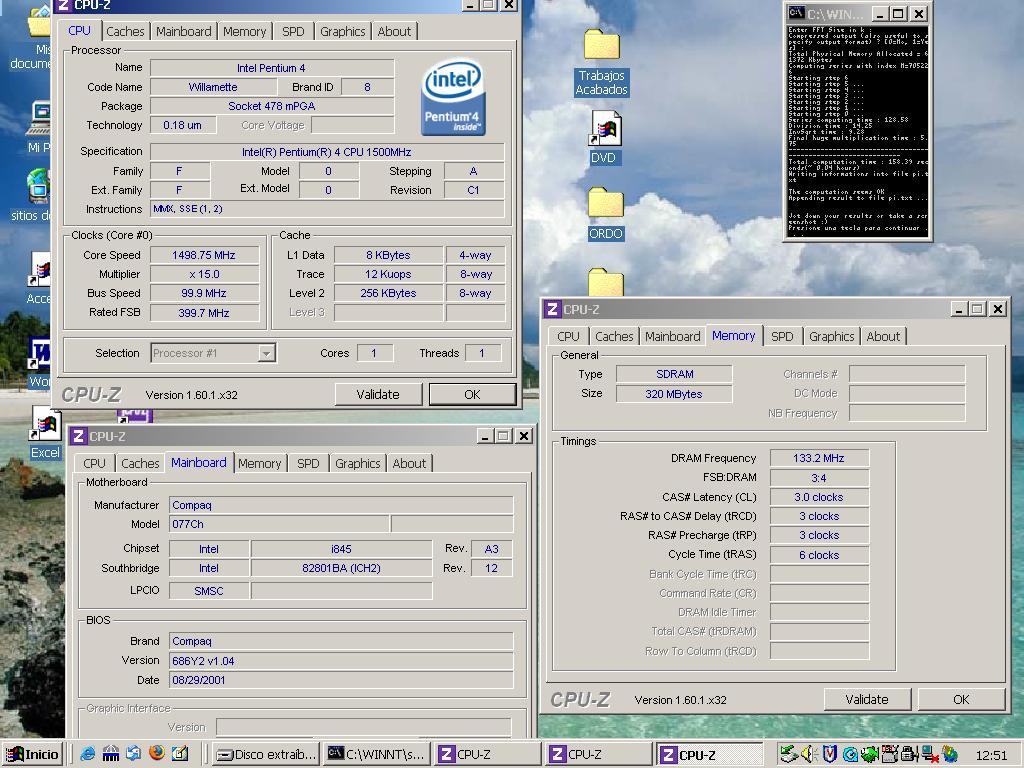Viewport: 1024px width, 768px height.
Task: Click the 08/29/2001 BIOS date field
Action: click(341, 680)
